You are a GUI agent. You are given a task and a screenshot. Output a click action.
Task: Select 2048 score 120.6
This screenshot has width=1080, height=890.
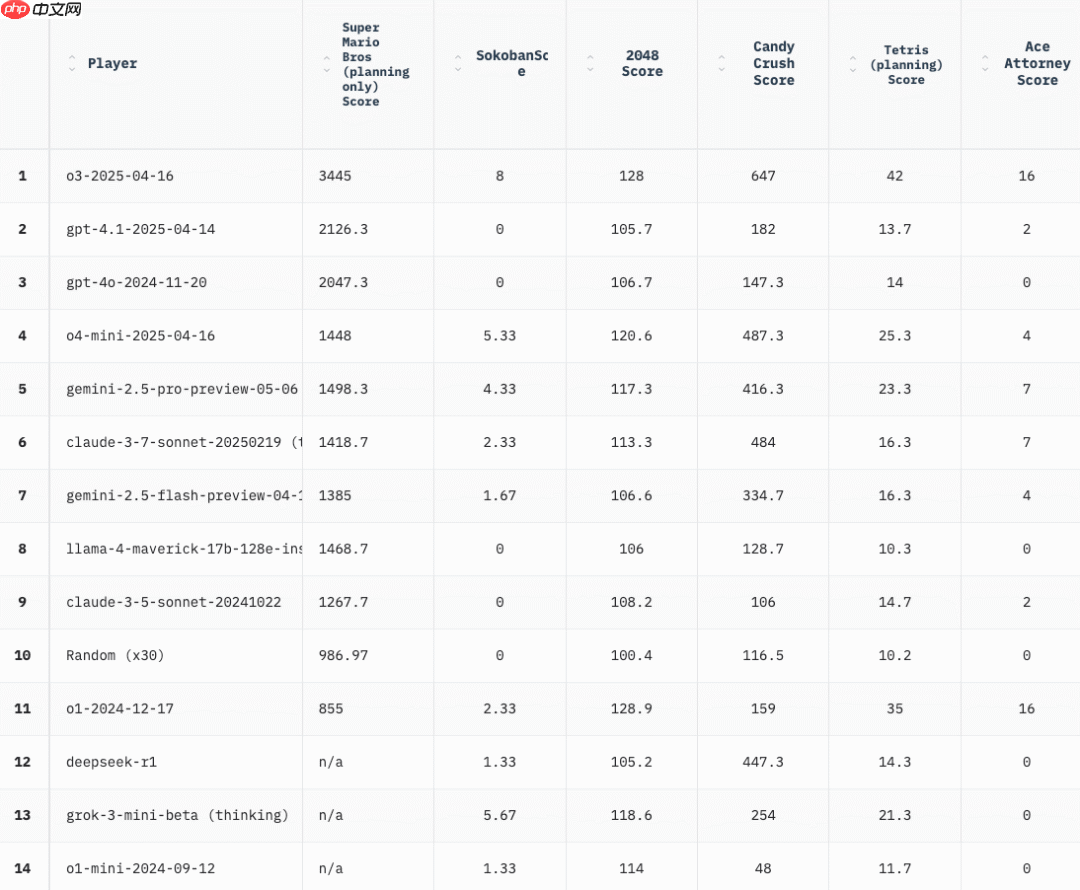[631, 335]
